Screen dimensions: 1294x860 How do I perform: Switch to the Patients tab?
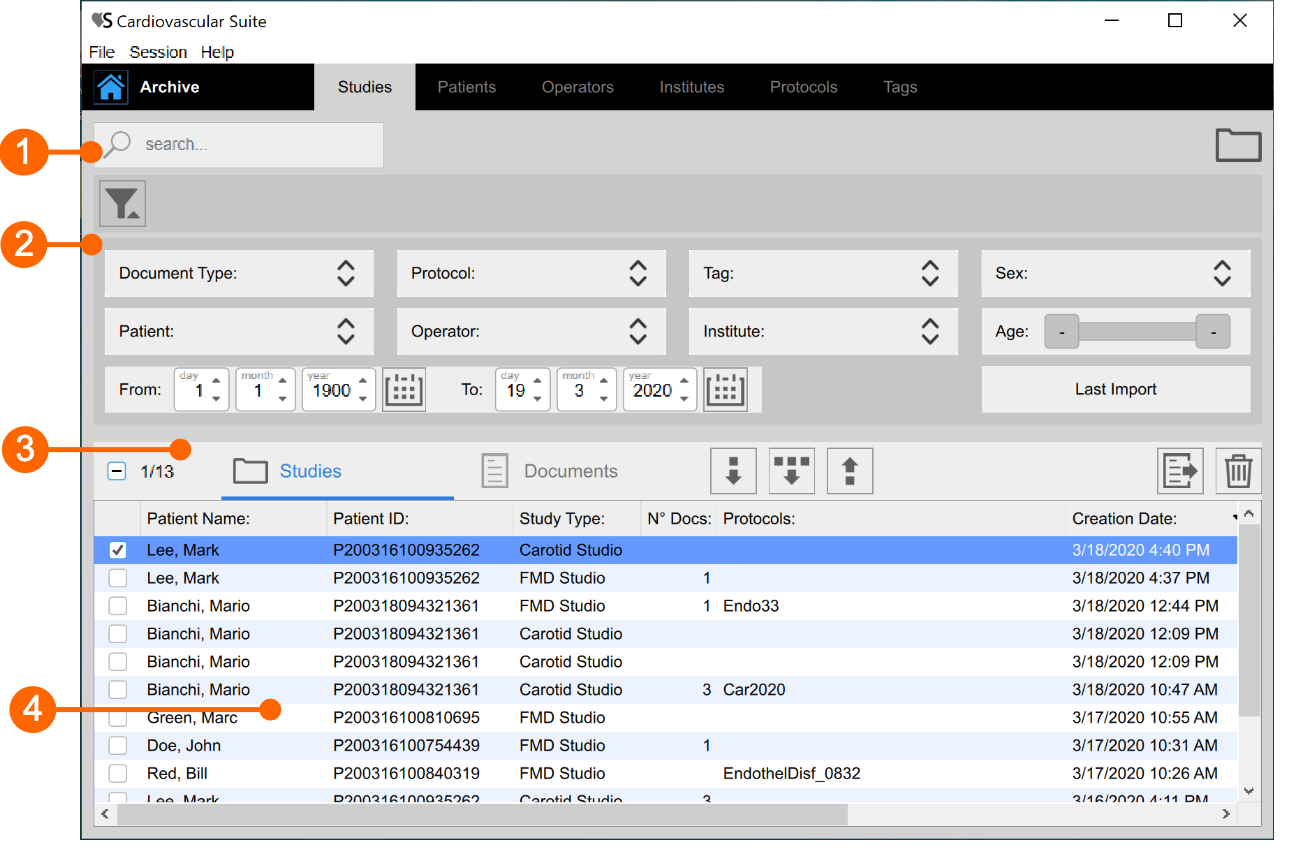pyautogui.click(x=466, y=87)
